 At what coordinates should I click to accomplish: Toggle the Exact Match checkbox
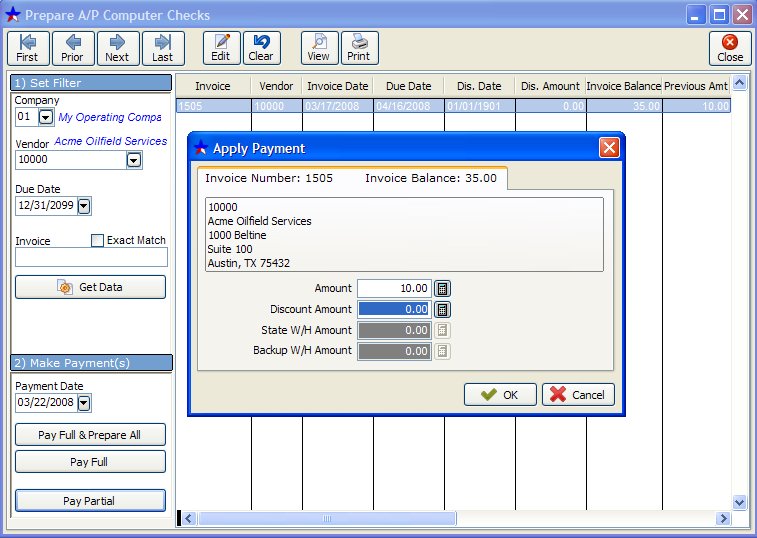97,240
